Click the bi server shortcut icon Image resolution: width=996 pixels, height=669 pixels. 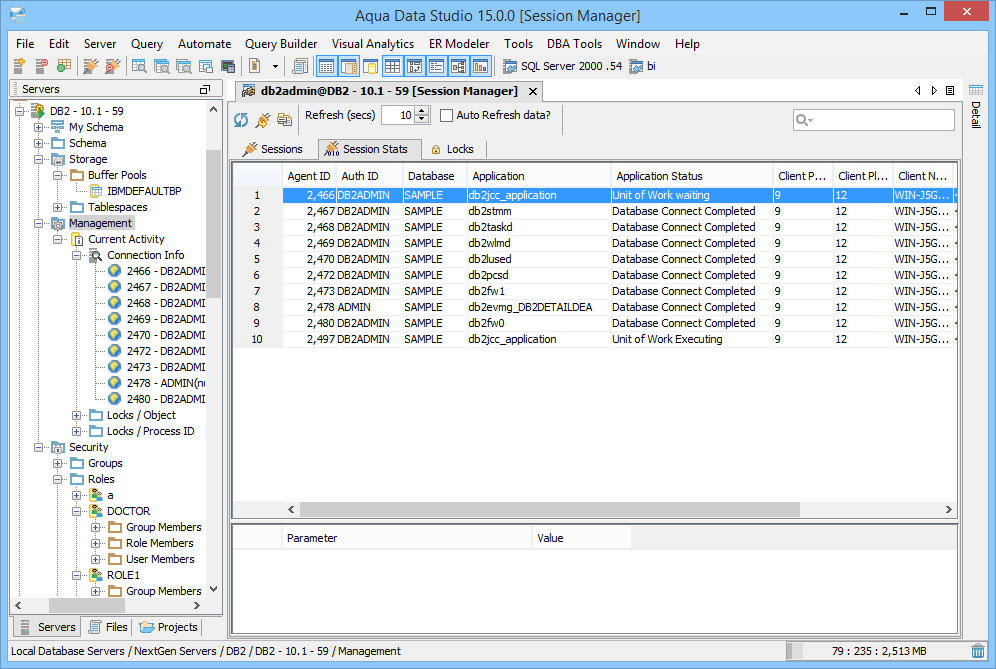pos(635,66)
